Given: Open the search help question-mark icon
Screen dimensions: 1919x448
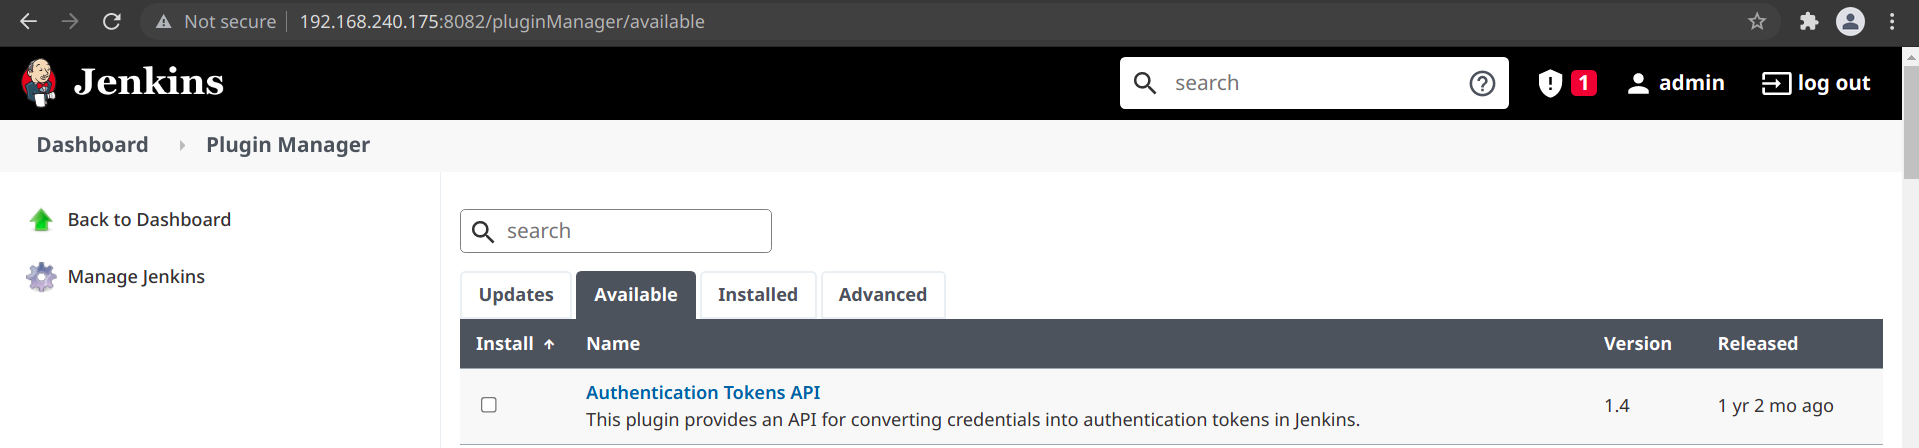Looking at the screenshot, I should pos(1482,83).
